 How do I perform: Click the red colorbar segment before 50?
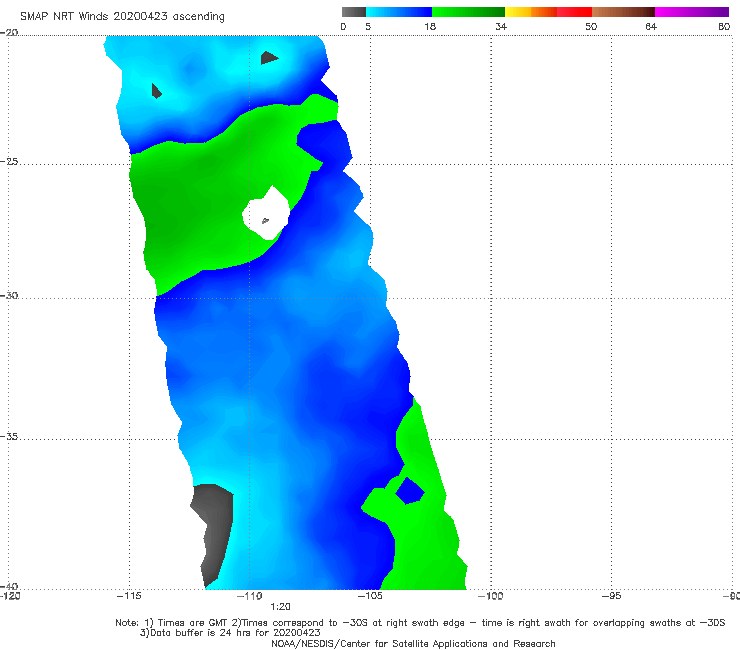click(x=574, y=12)
